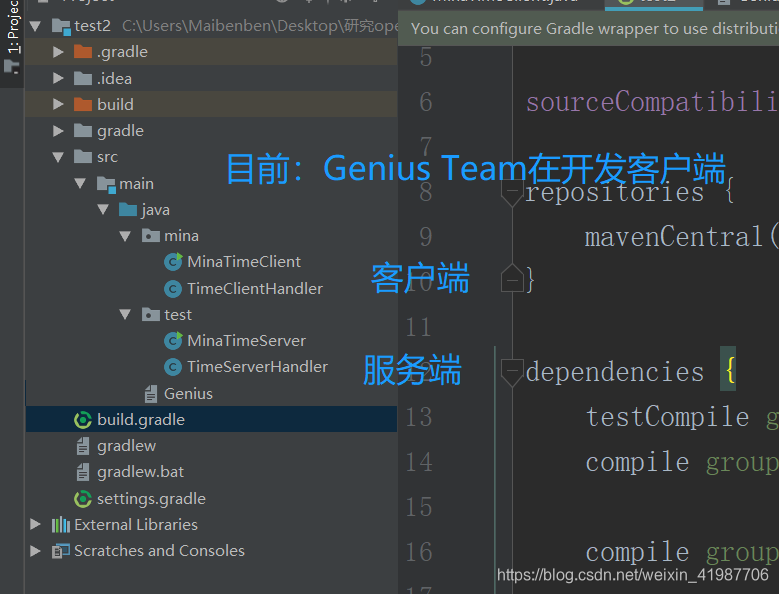779x594 pixels.
Task: Click MinaTimeServer runnable class icon
Action: [173, 341]
